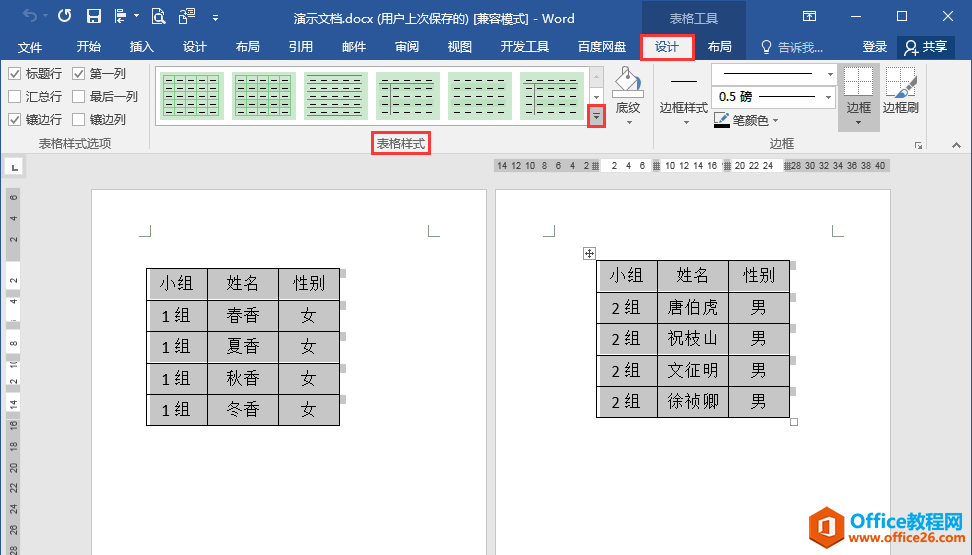Image resolution: width=972 pixels, height=555 pixels.
Task: Open the Shading (底纹) dropdown arrow
Action: click(629, 123)
